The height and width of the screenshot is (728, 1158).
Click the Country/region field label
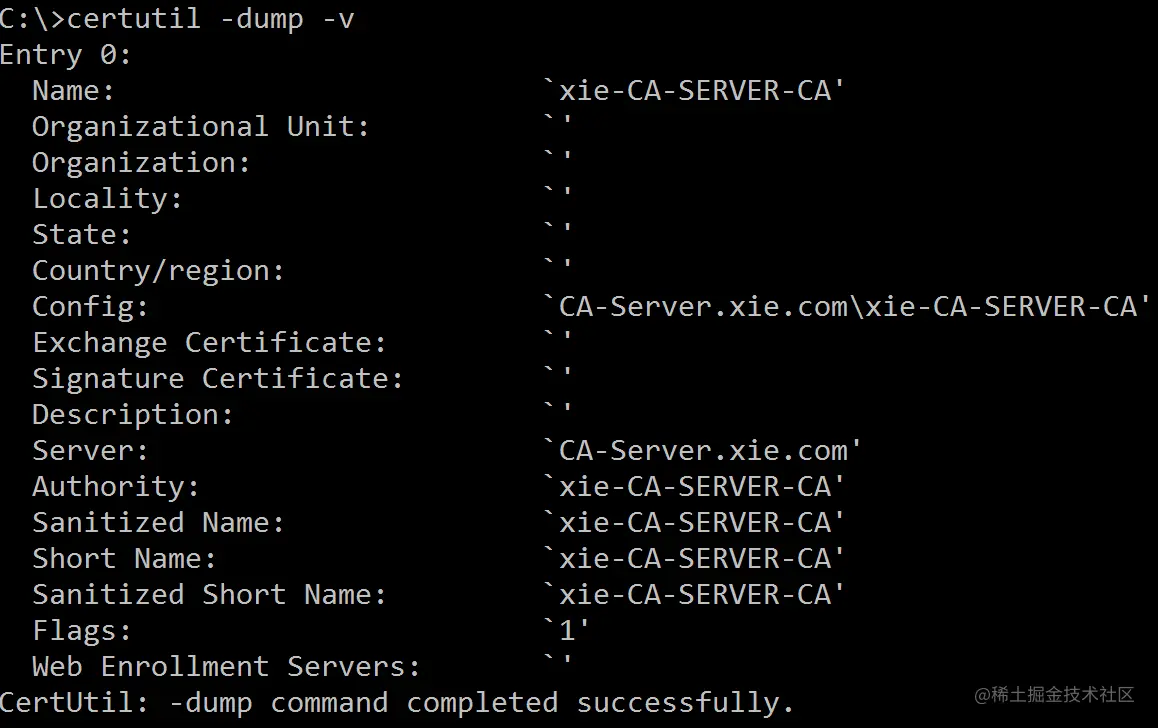[x=158, y=271]
